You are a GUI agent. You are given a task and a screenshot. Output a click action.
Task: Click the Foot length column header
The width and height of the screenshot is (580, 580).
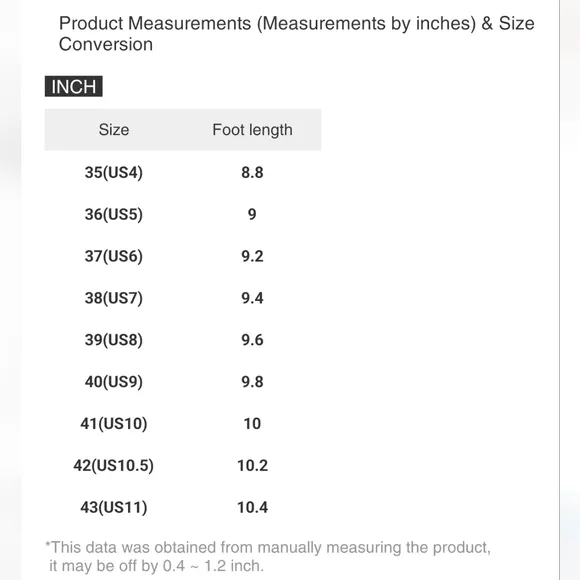pos(252,130)
